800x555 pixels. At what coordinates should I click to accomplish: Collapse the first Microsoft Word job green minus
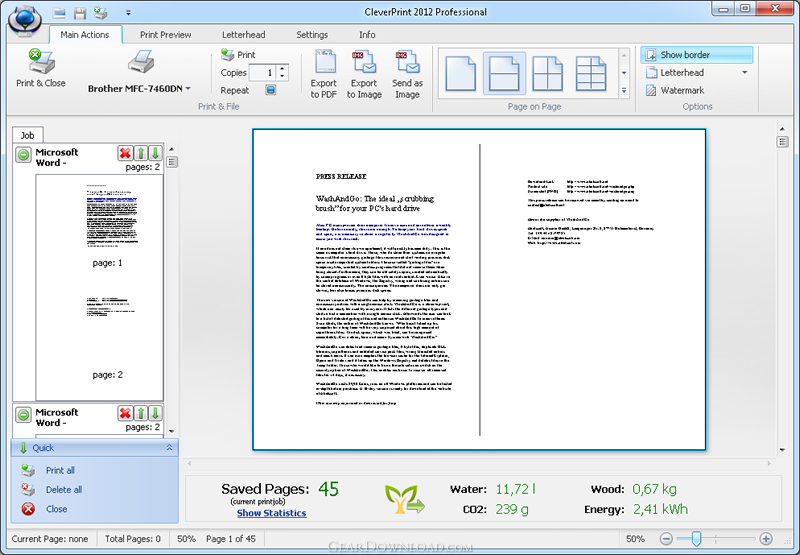point(23,154)
